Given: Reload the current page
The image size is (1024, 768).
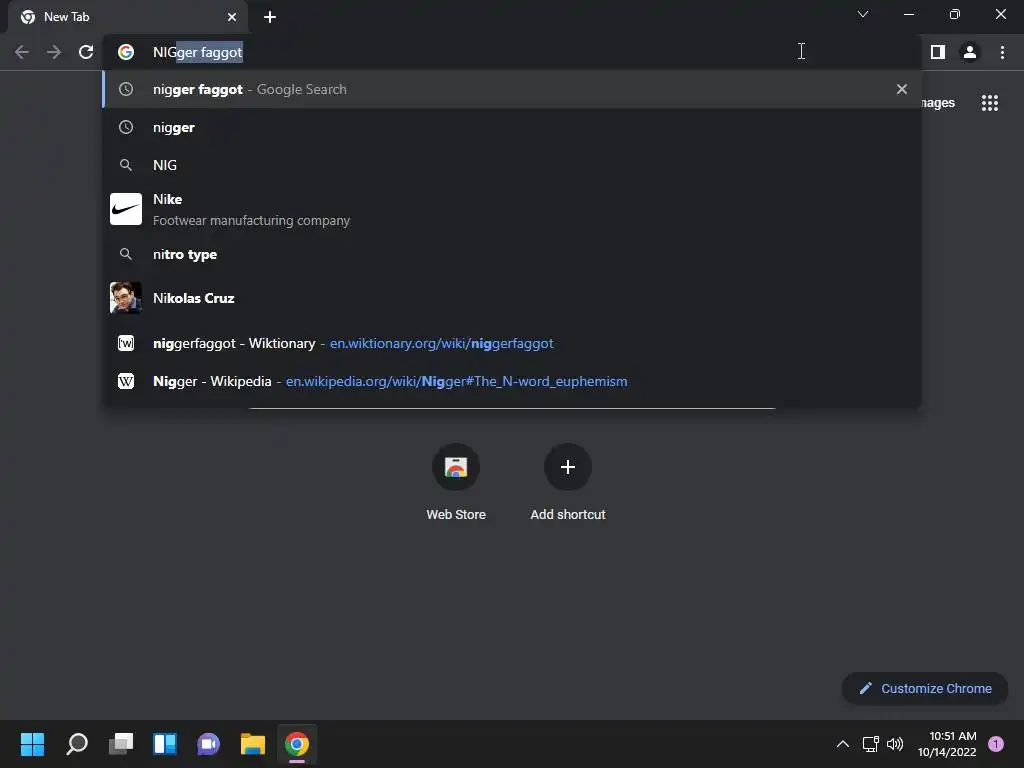Looking at the screenshot, I should coord(86,52).
